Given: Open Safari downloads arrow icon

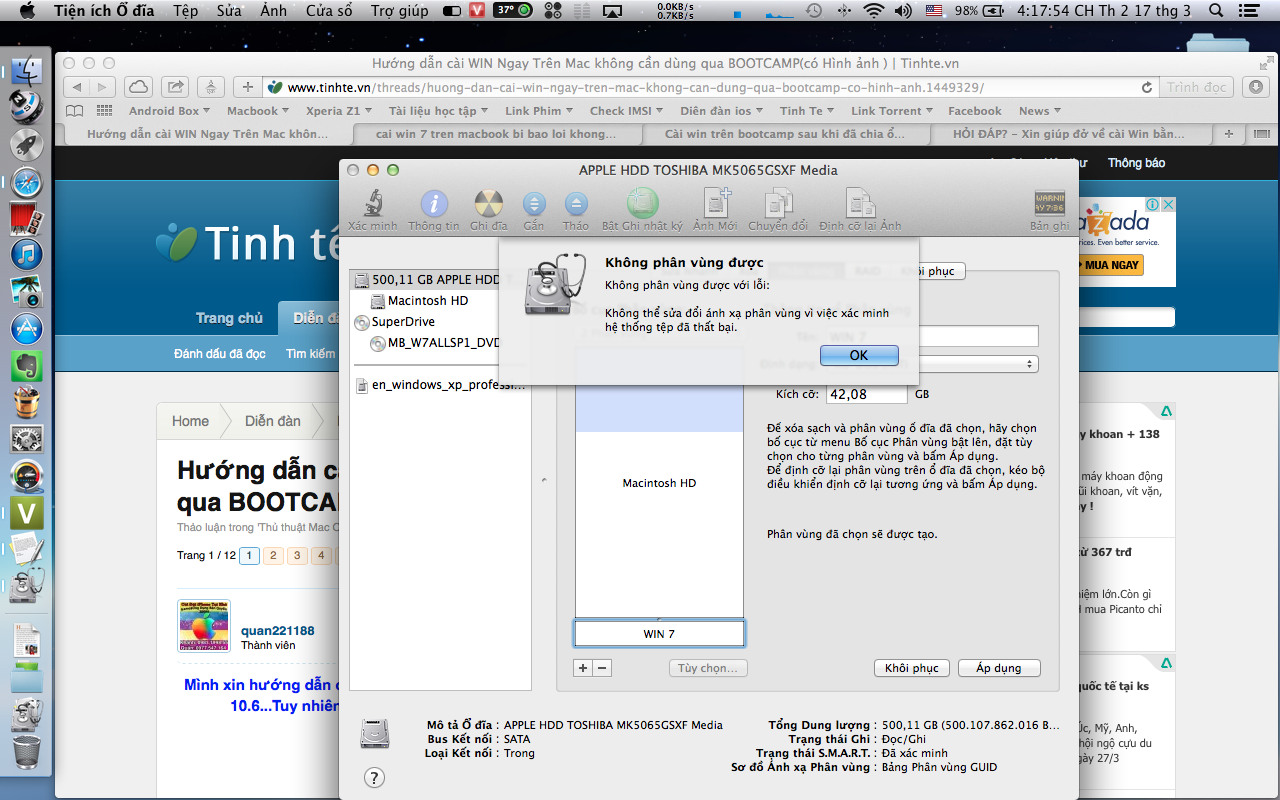Looking at the screenshot, I should point(1254,87).
